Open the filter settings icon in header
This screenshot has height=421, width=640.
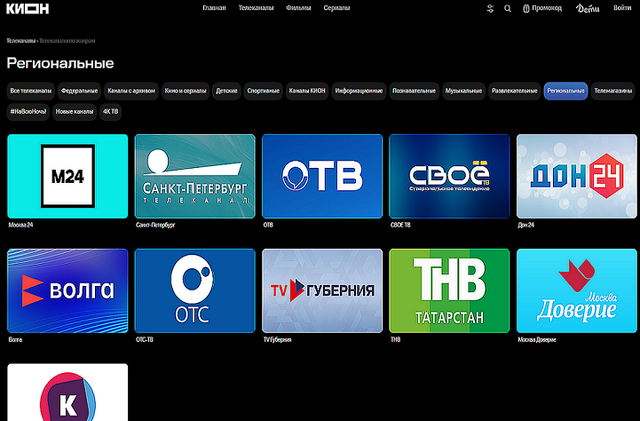click(x=490, y=9)
